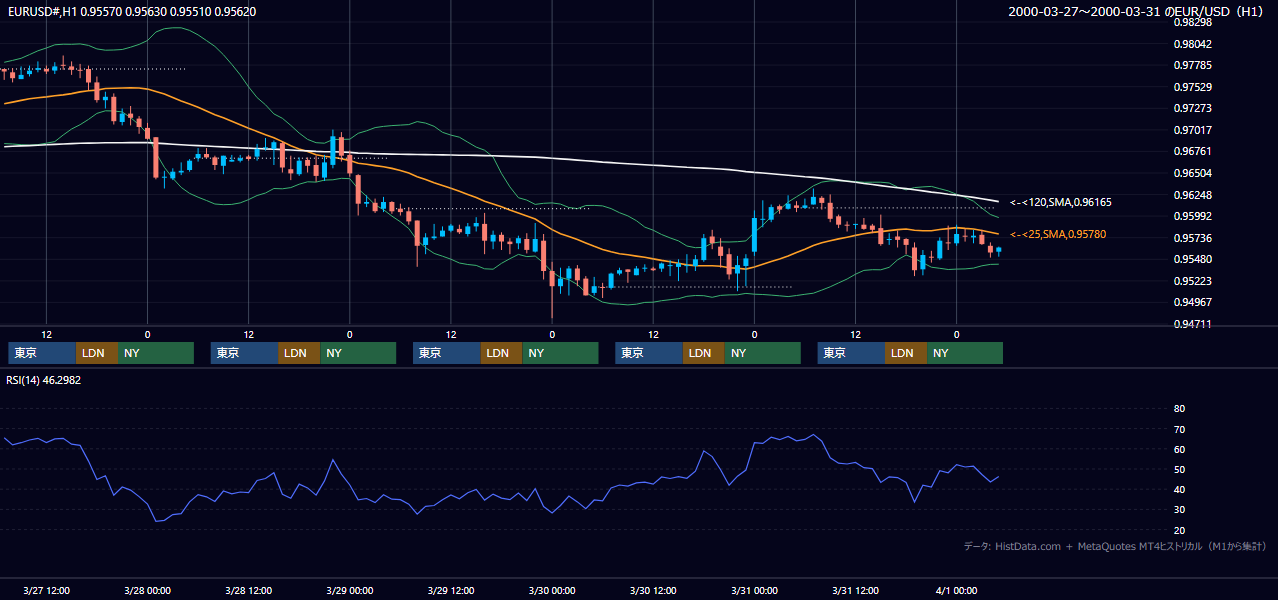Select the 3/31 12:00 time axis label
This screenshot has width=1278, height=600.
point(855,590)
